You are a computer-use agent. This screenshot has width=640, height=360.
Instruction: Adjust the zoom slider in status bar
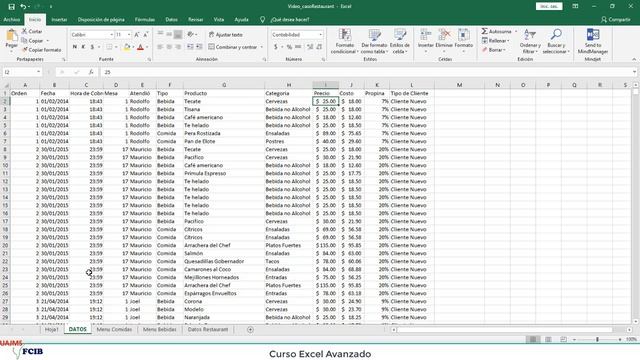pyautogui.click(x=597, y=339)
